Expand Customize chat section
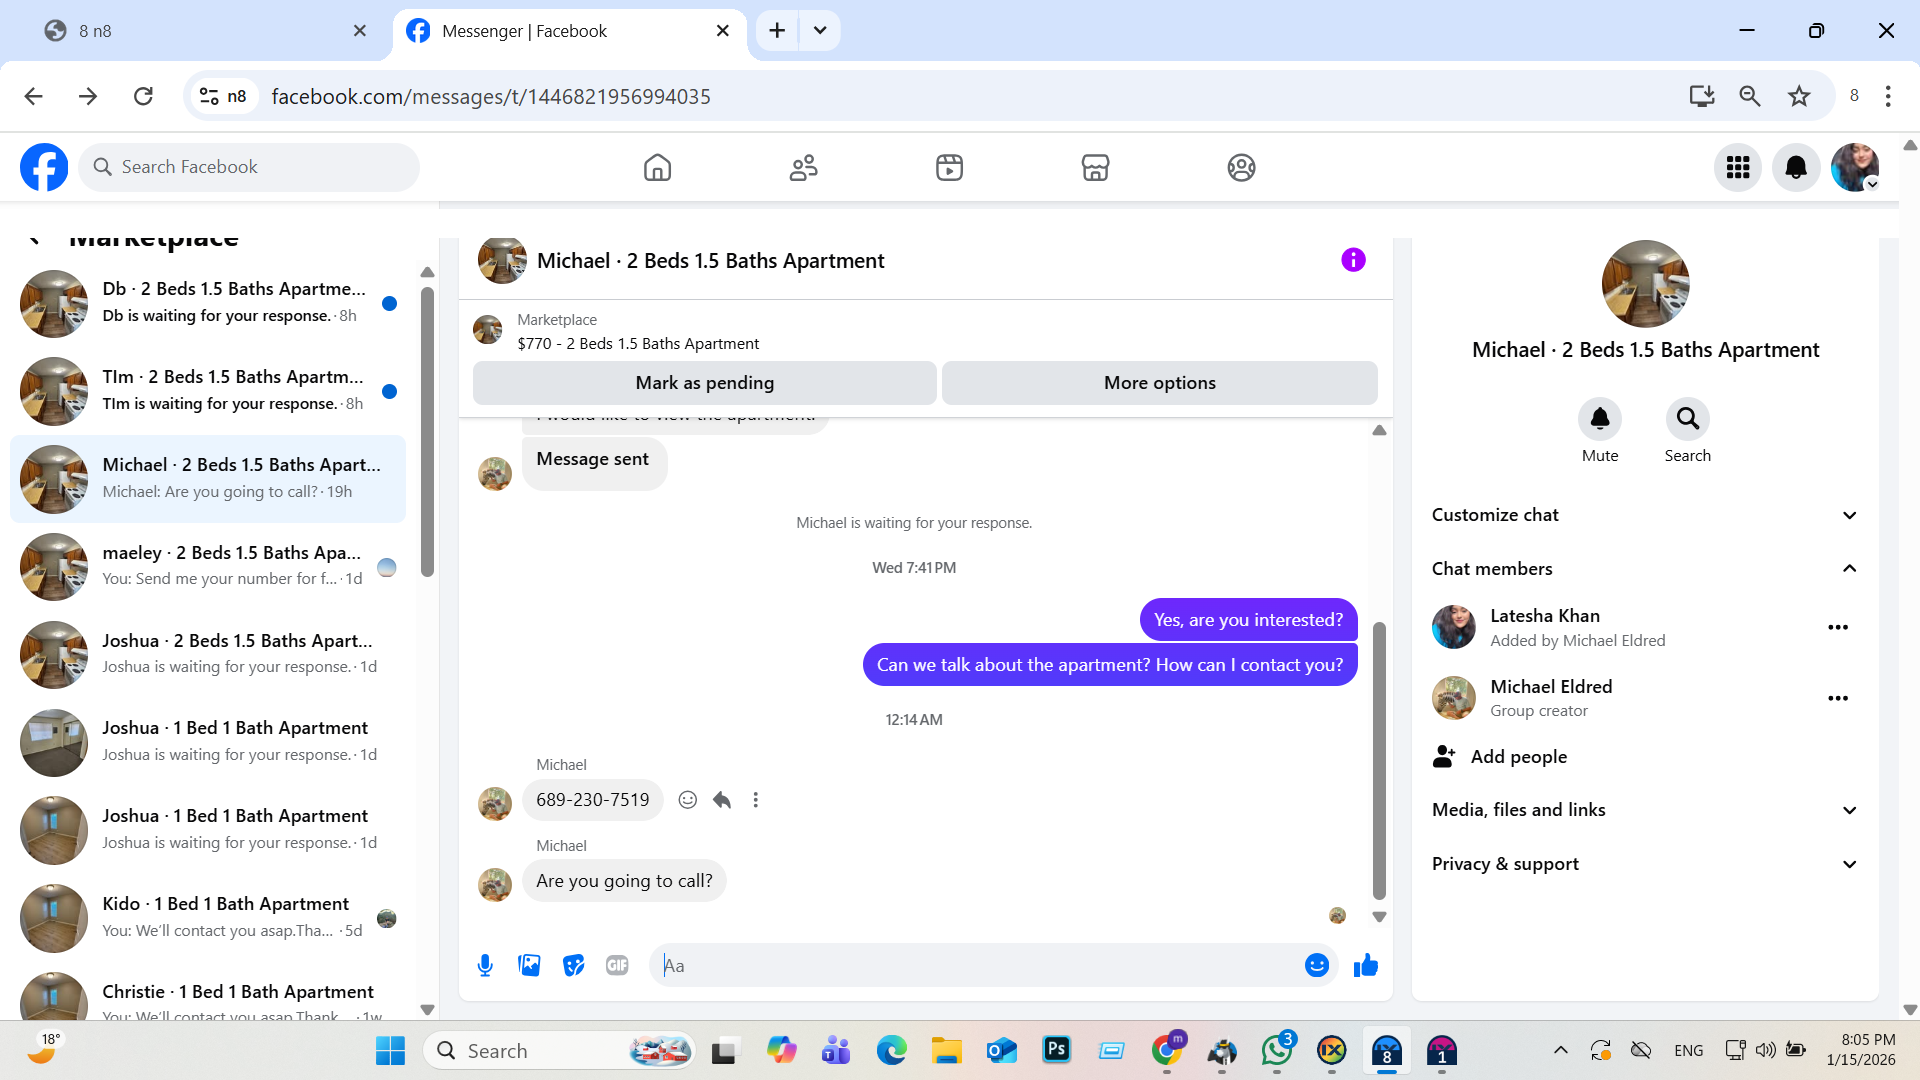Viewport: 1920px width, 1080px height. click(1849, 515)
